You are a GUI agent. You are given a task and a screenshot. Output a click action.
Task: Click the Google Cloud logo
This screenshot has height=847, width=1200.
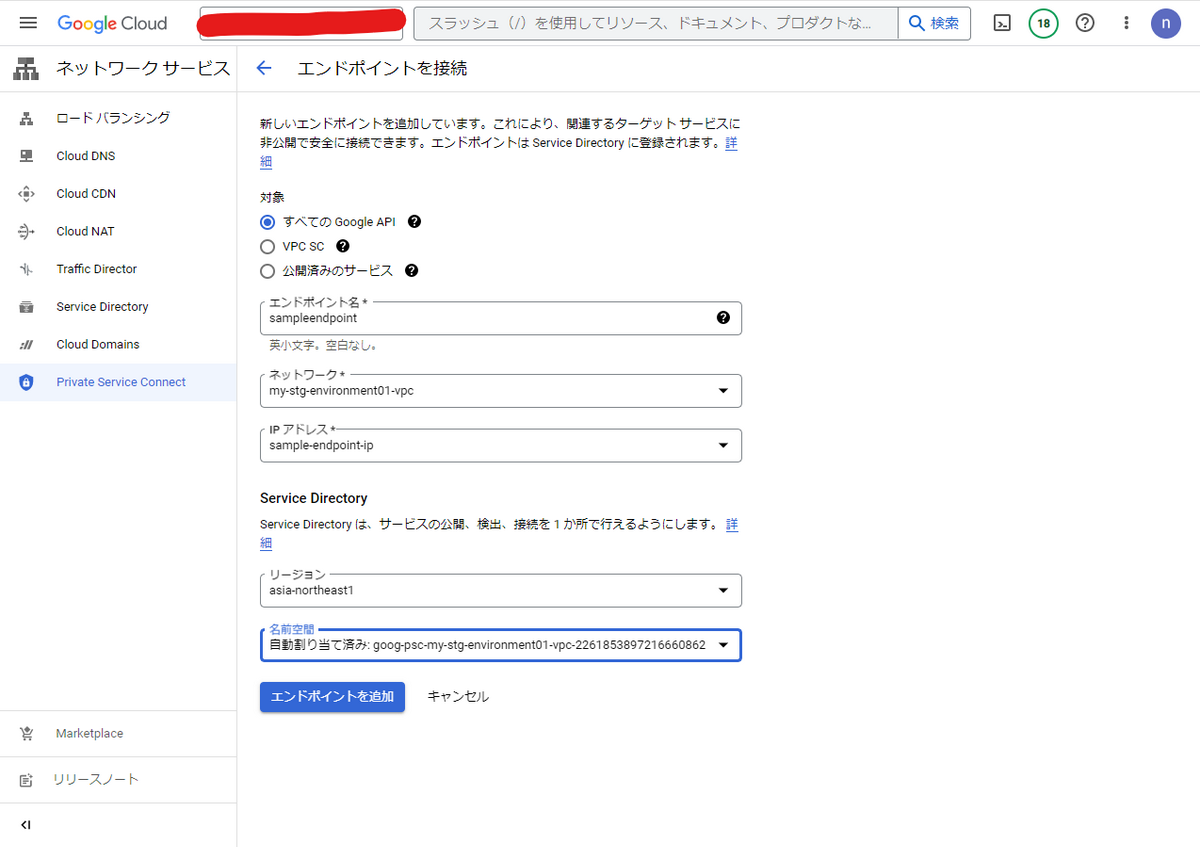pos(112,23)
